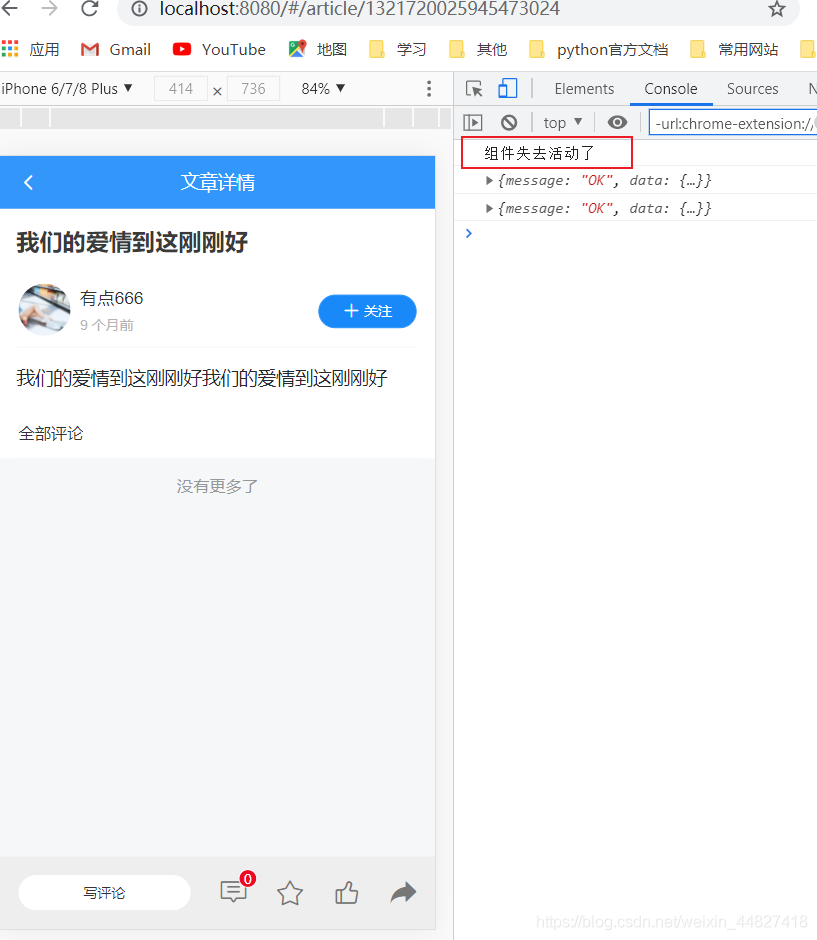817x940 pixels.
Task: Click the console filter input field
Action: 732,123
